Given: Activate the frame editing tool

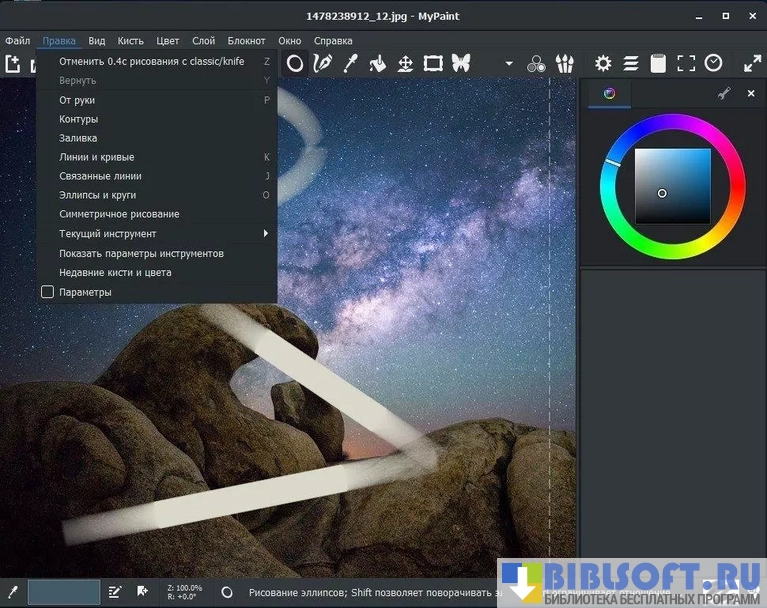Looking at the screenshot, I should pyautogui.click(x=433, y=63).
